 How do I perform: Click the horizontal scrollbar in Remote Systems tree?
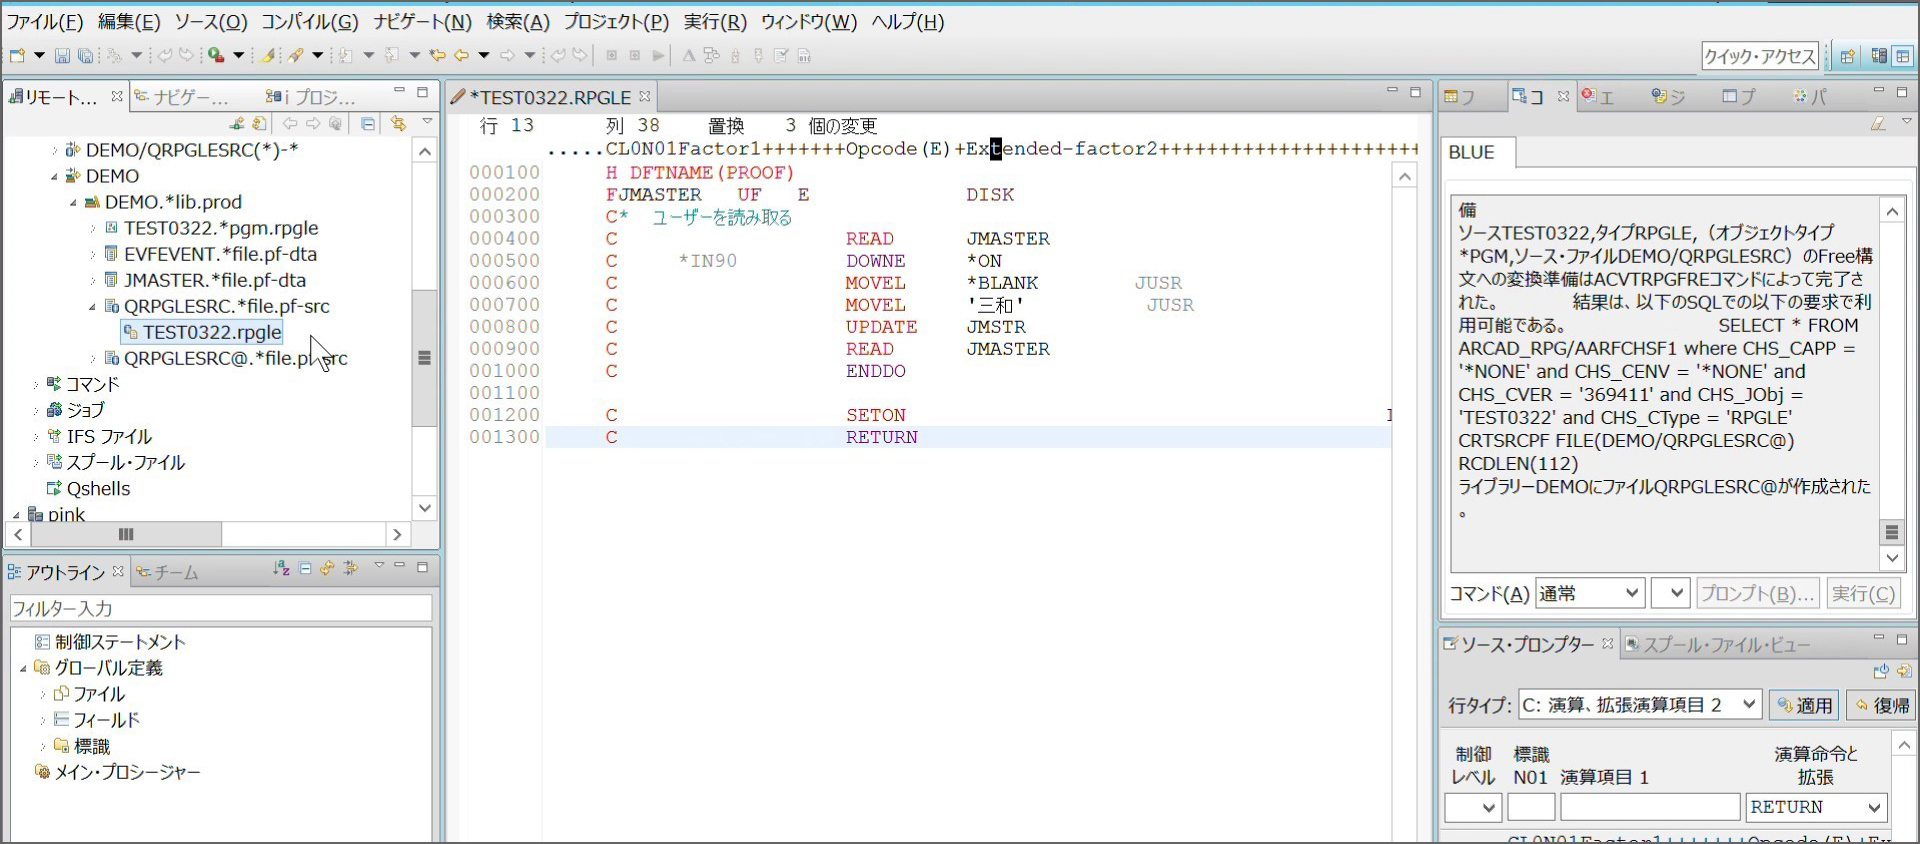click(127, 534)
